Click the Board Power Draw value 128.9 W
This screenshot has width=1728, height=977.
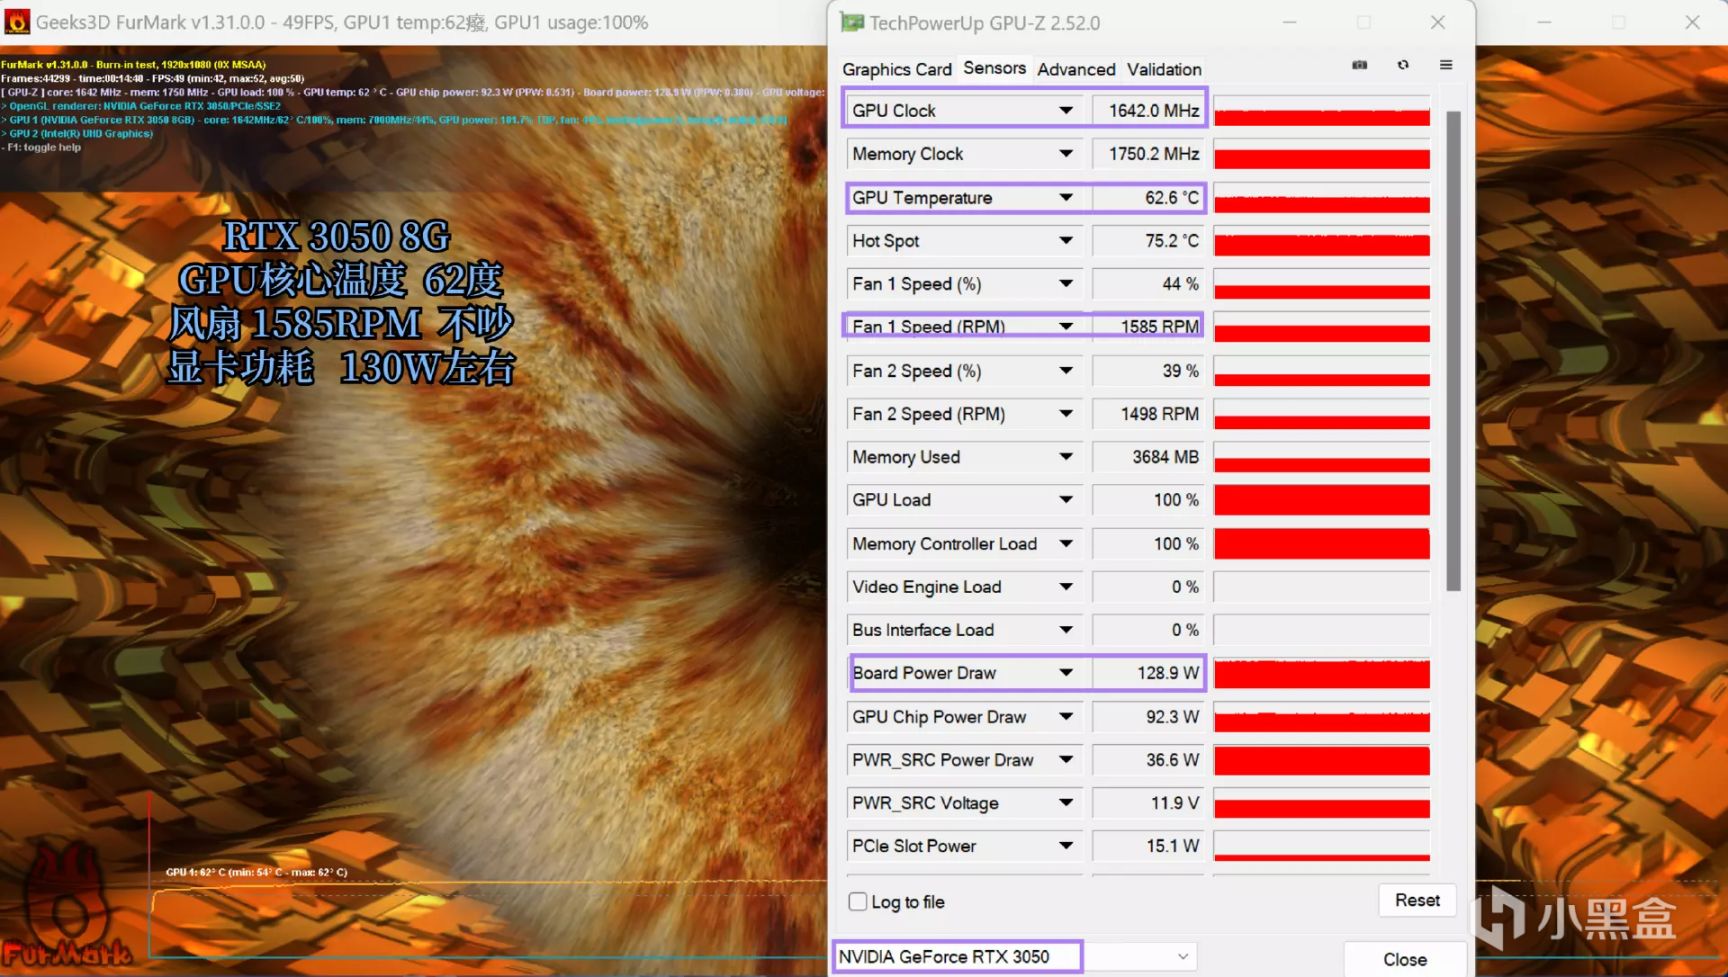pyautogui.click(x=1148, y=672)
